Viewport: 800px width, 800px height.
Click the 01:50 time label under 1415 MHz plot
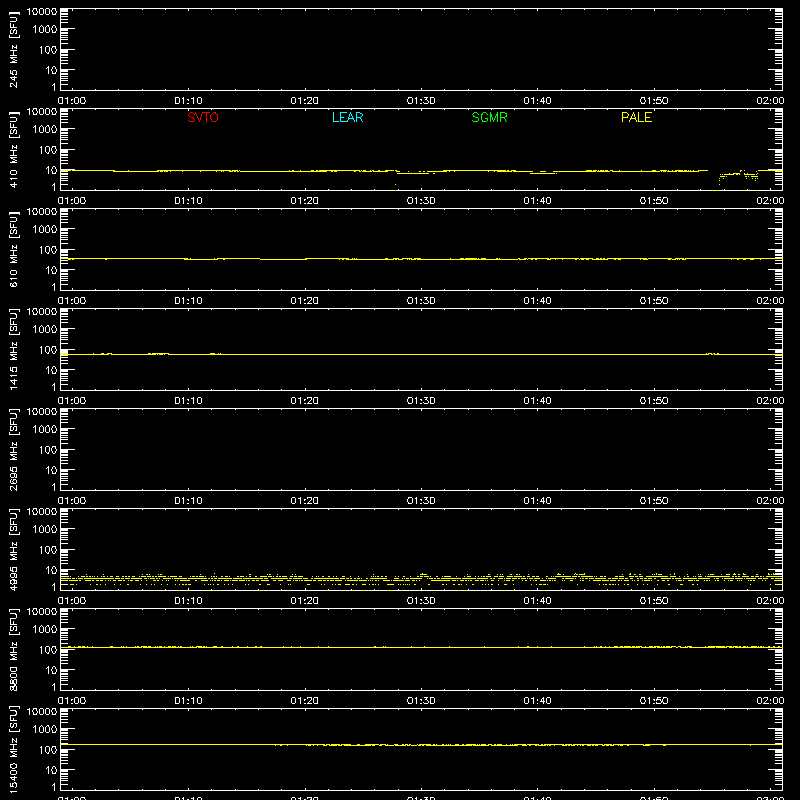coord(654,401)
